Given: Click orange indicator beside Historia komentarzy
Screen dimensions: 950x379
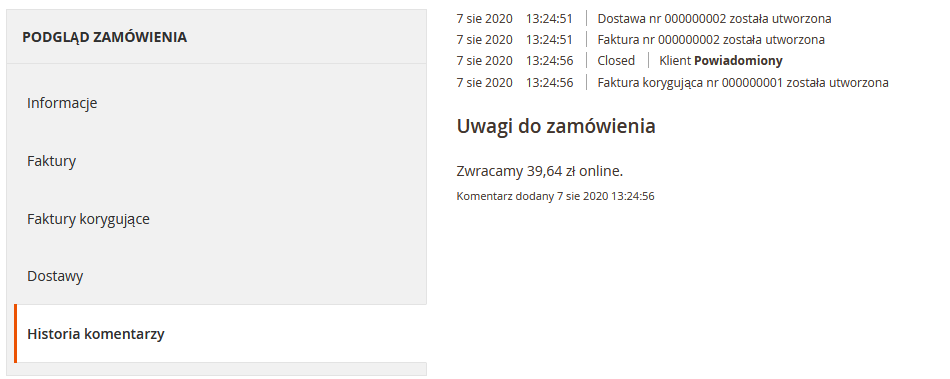Looking at the screenshot, I should coord(15,334).
